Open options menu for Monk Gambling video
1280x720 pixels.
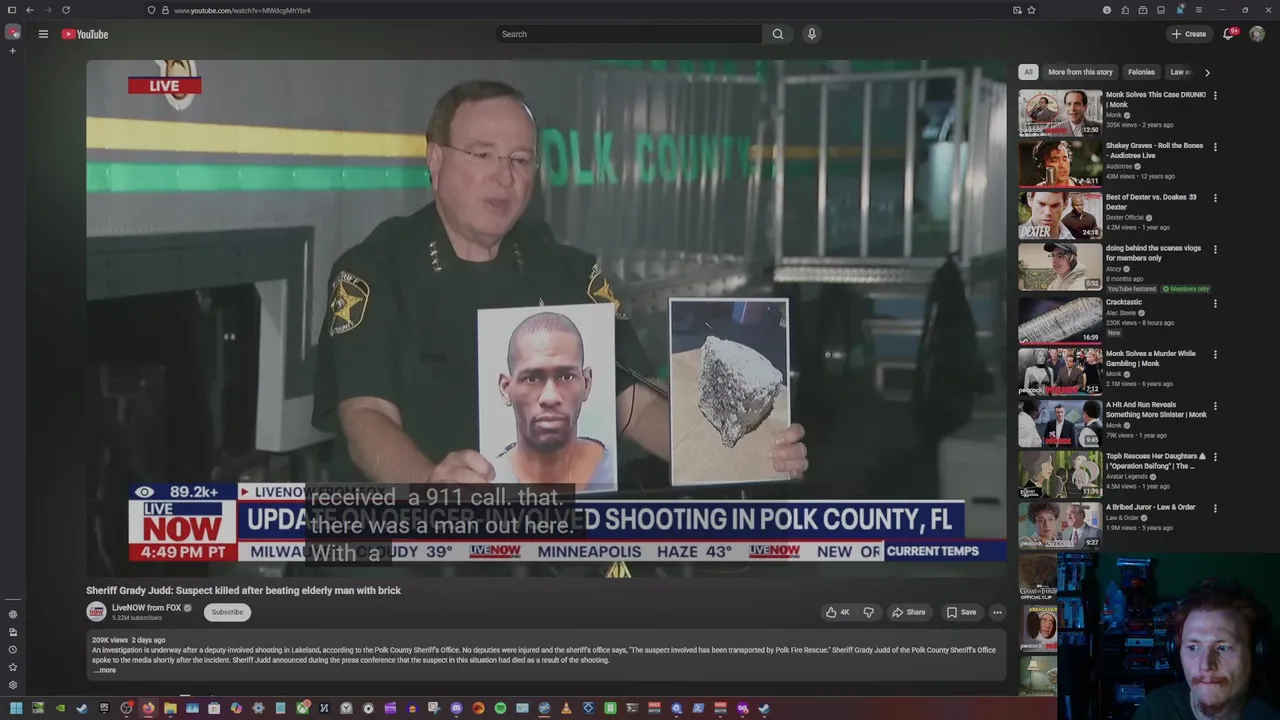[1215, 354]
